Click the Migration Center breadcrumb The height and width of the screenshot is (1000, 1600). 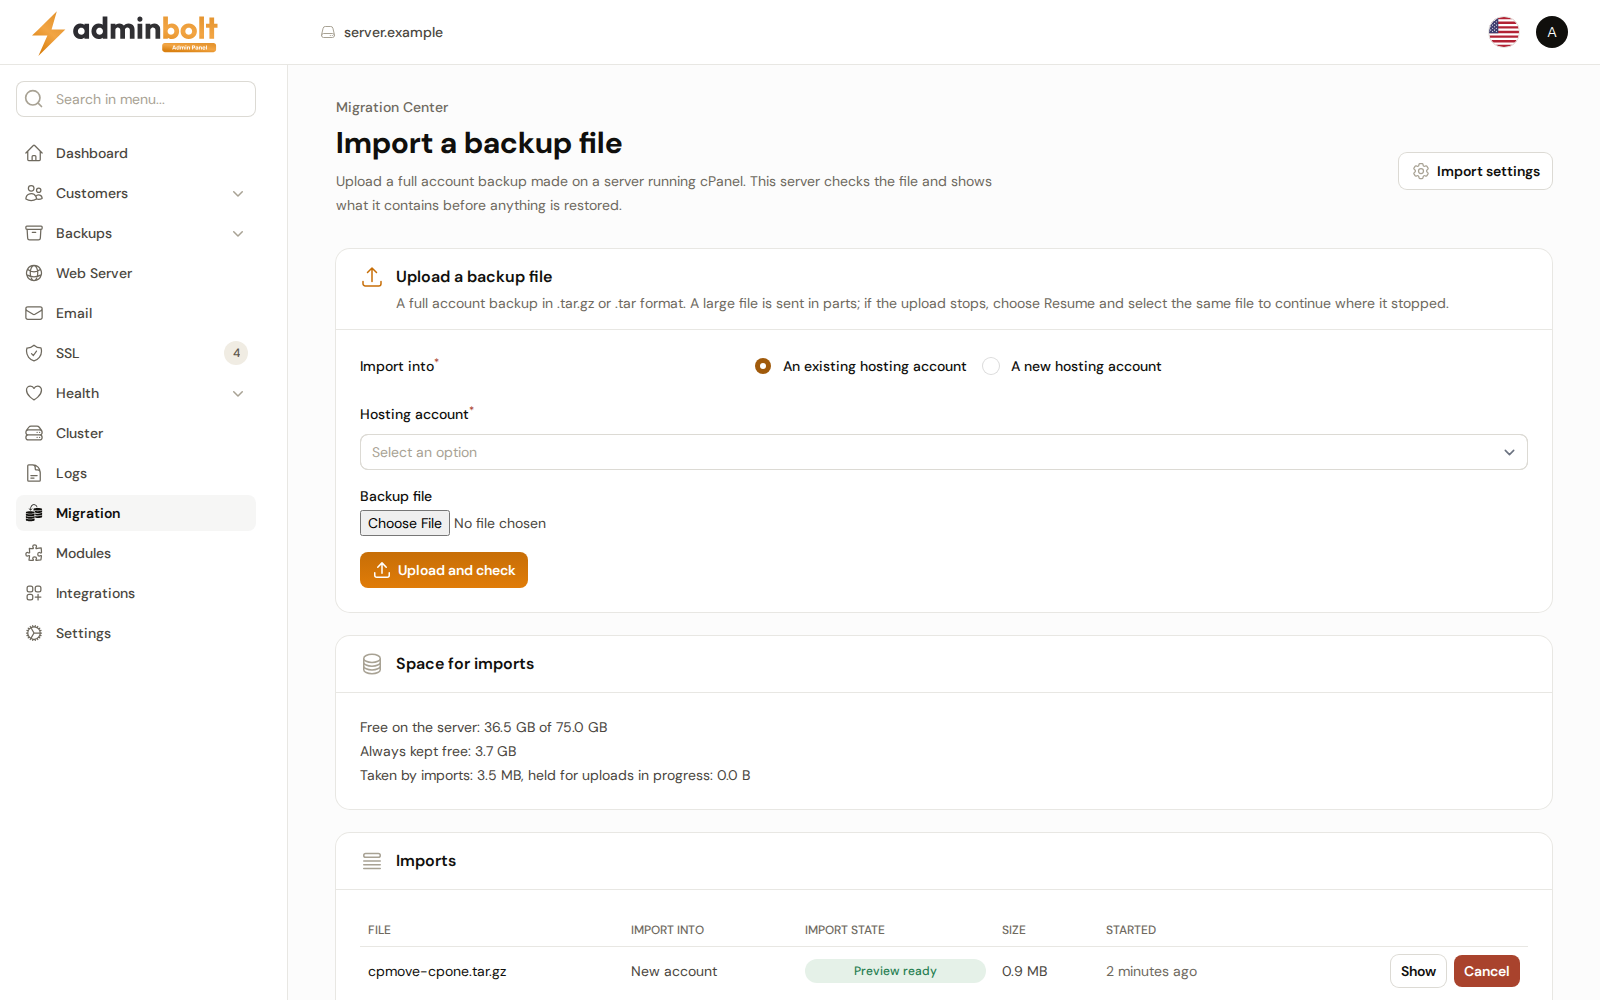[392, 107]
